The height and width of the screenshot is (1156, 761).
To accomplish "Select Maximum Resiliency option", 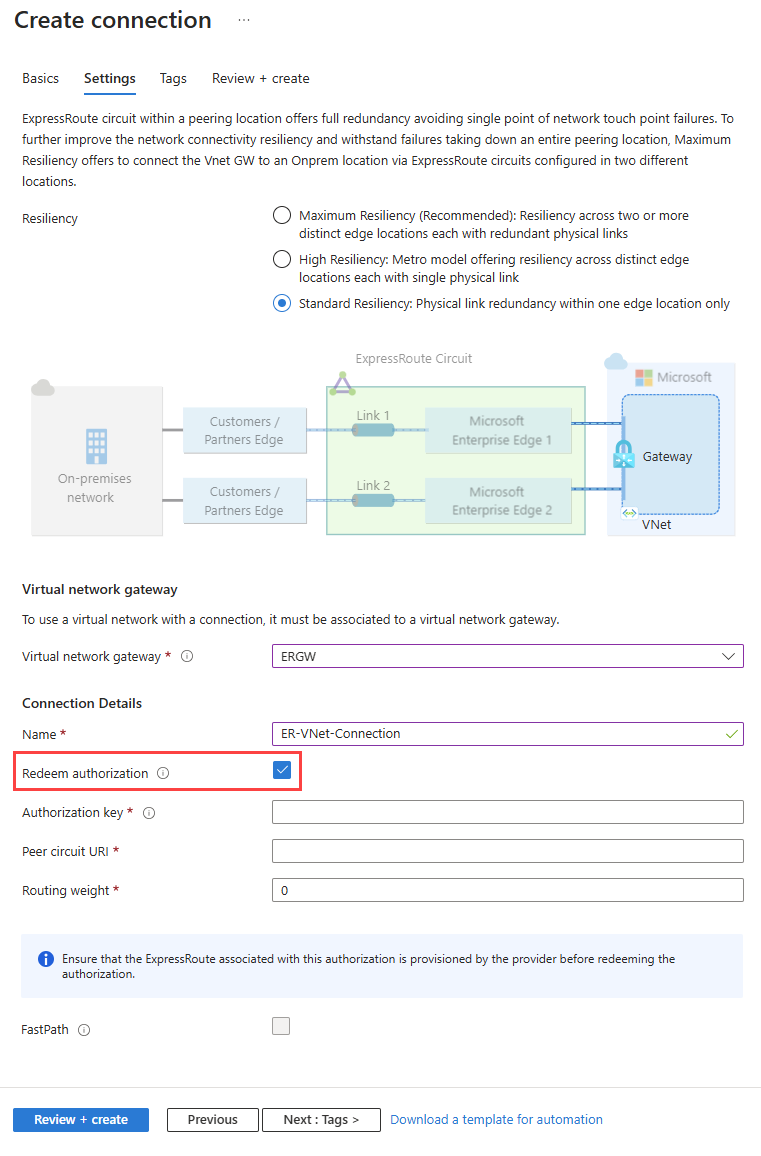I will 281,215.
